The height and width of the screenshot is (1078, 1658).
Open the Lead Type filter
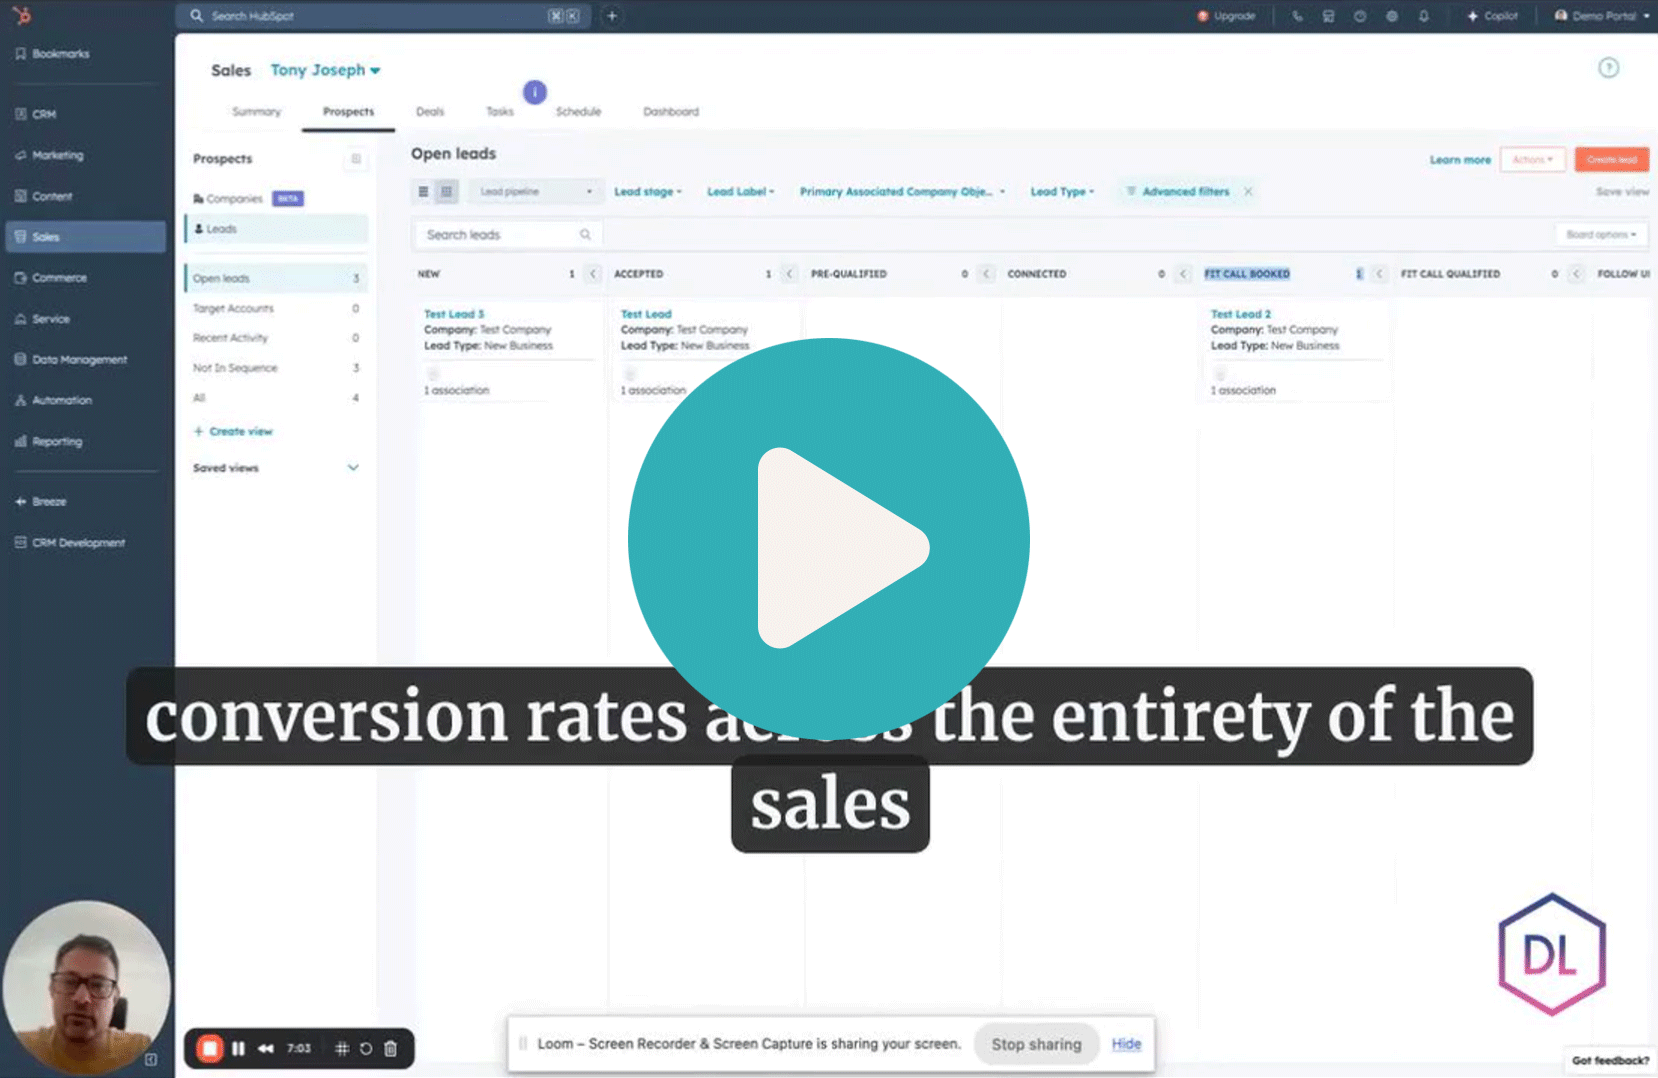(x=1062, y=191)
